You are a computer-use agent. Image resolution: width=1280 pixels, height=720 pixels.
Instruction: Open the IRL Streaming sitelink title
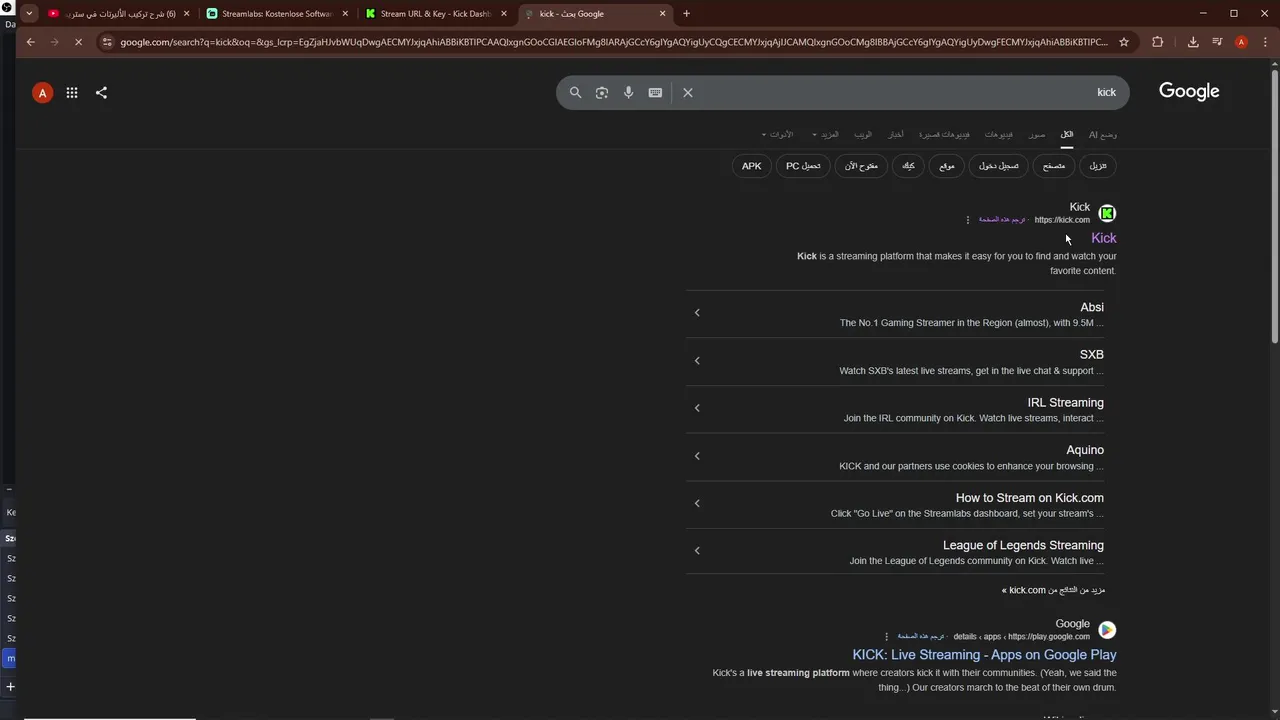[1065, 403]
